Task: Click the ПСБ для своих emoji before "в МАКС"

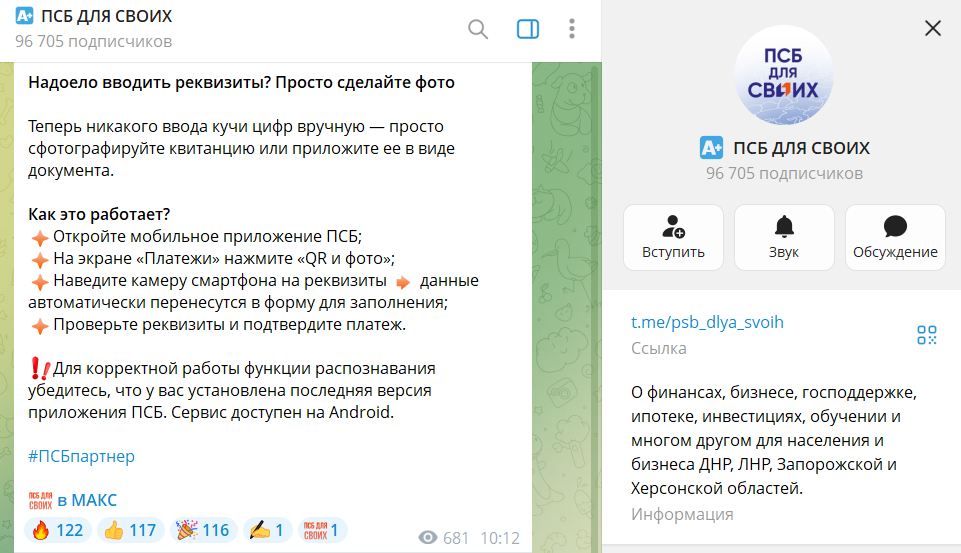Action: (40, 500)
